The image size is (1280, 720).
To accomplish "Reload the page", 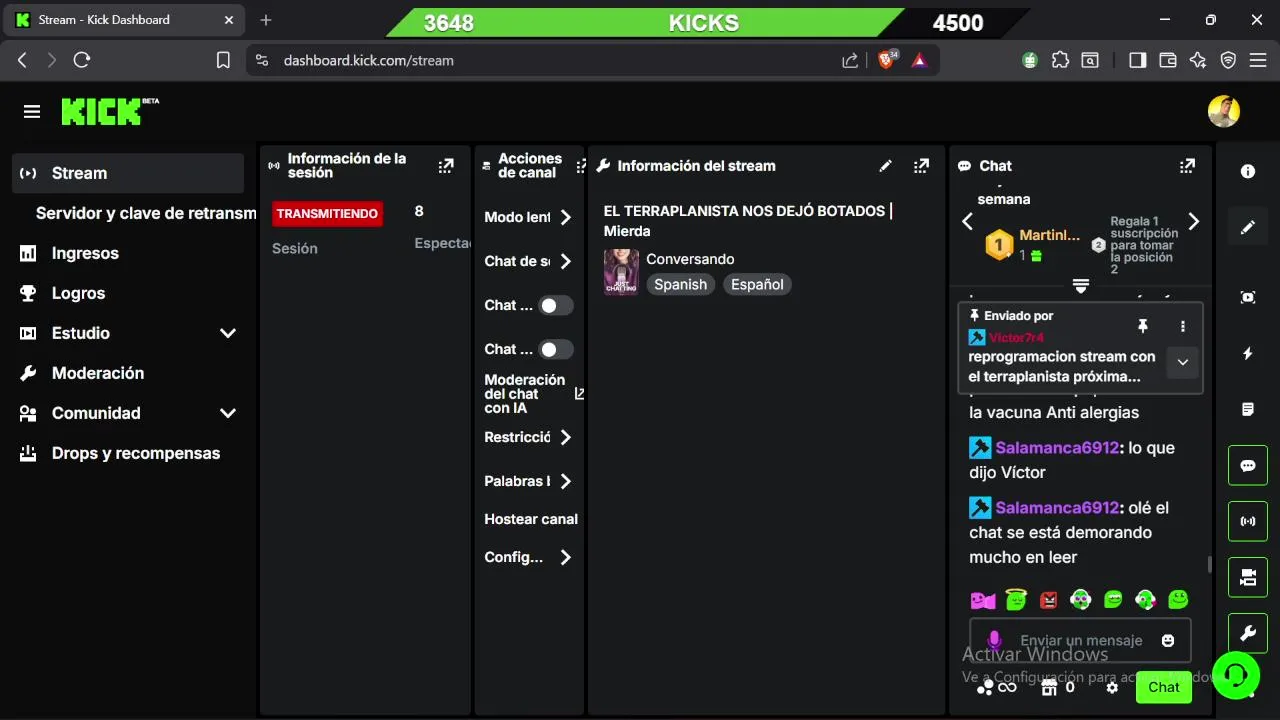I will click(x=82, y=60).
